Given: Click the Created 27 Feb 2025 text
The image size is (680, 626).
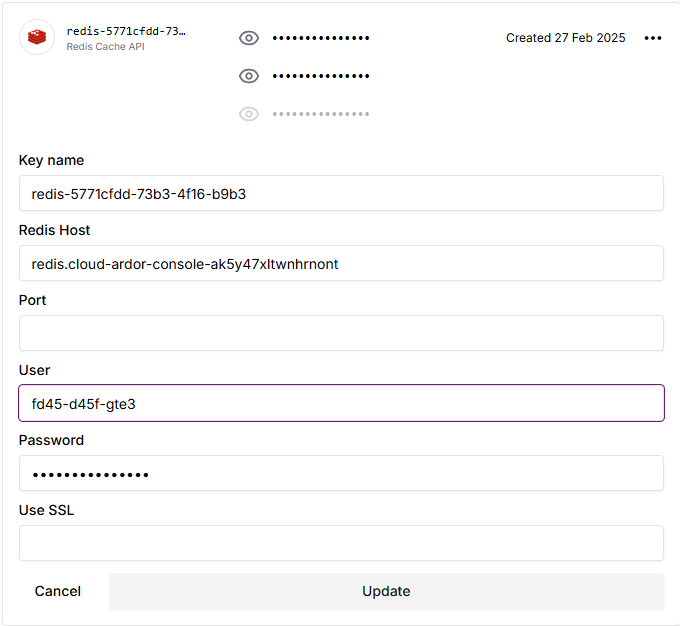Looking at the screenshot, I should [x=566, y=38].
